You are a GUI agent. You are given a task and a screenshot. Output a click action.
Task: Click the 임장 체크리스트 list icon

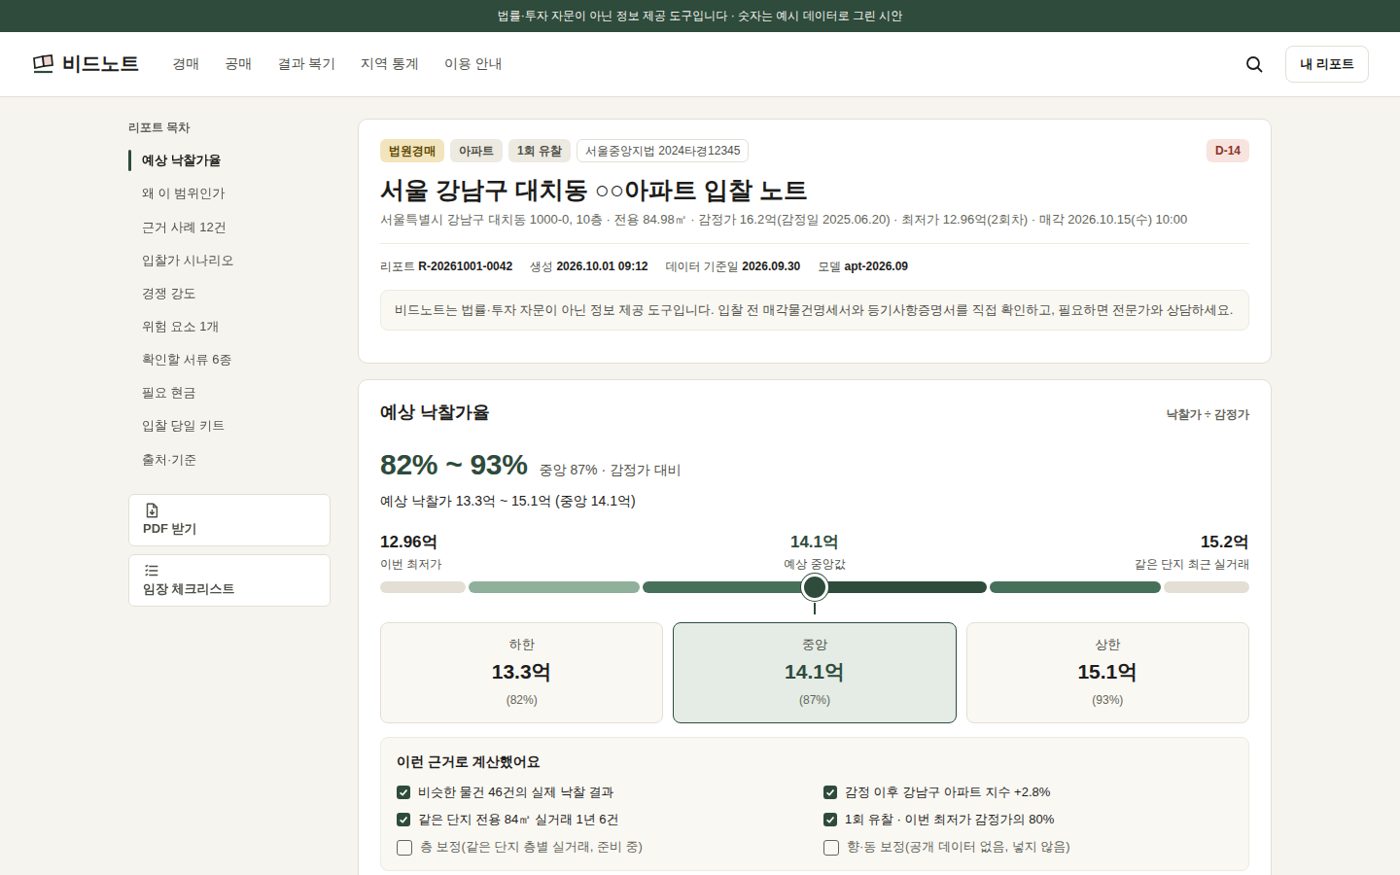pyautogui.click(x=151, y=570)
